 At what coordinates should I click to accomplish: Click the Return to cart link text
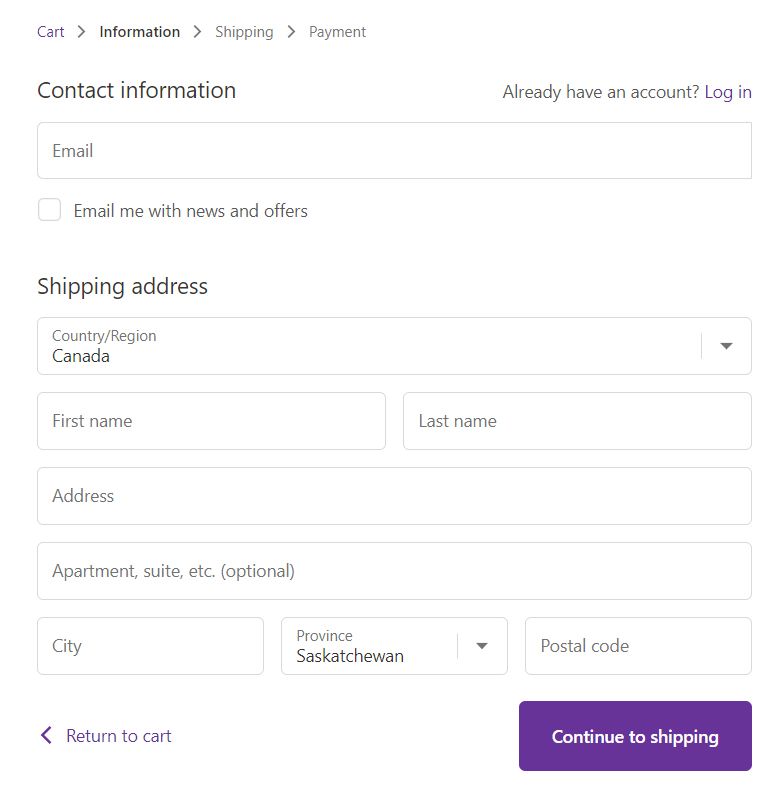pos(118,736)
